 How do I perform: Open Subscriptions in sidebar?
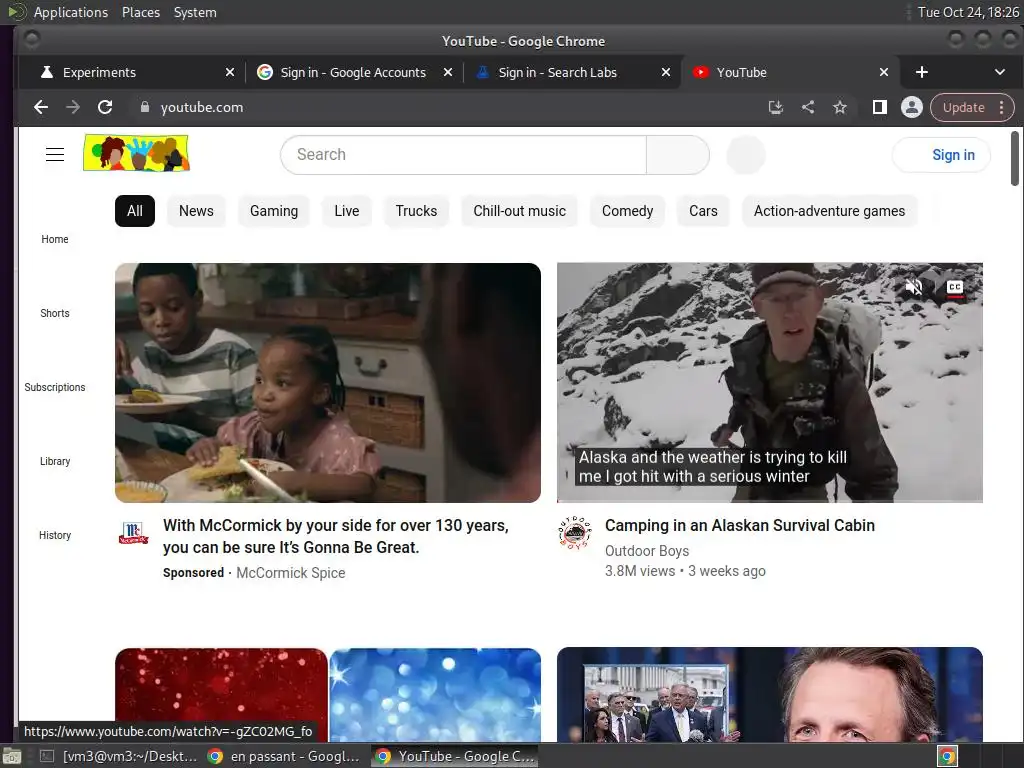point(55,387)
